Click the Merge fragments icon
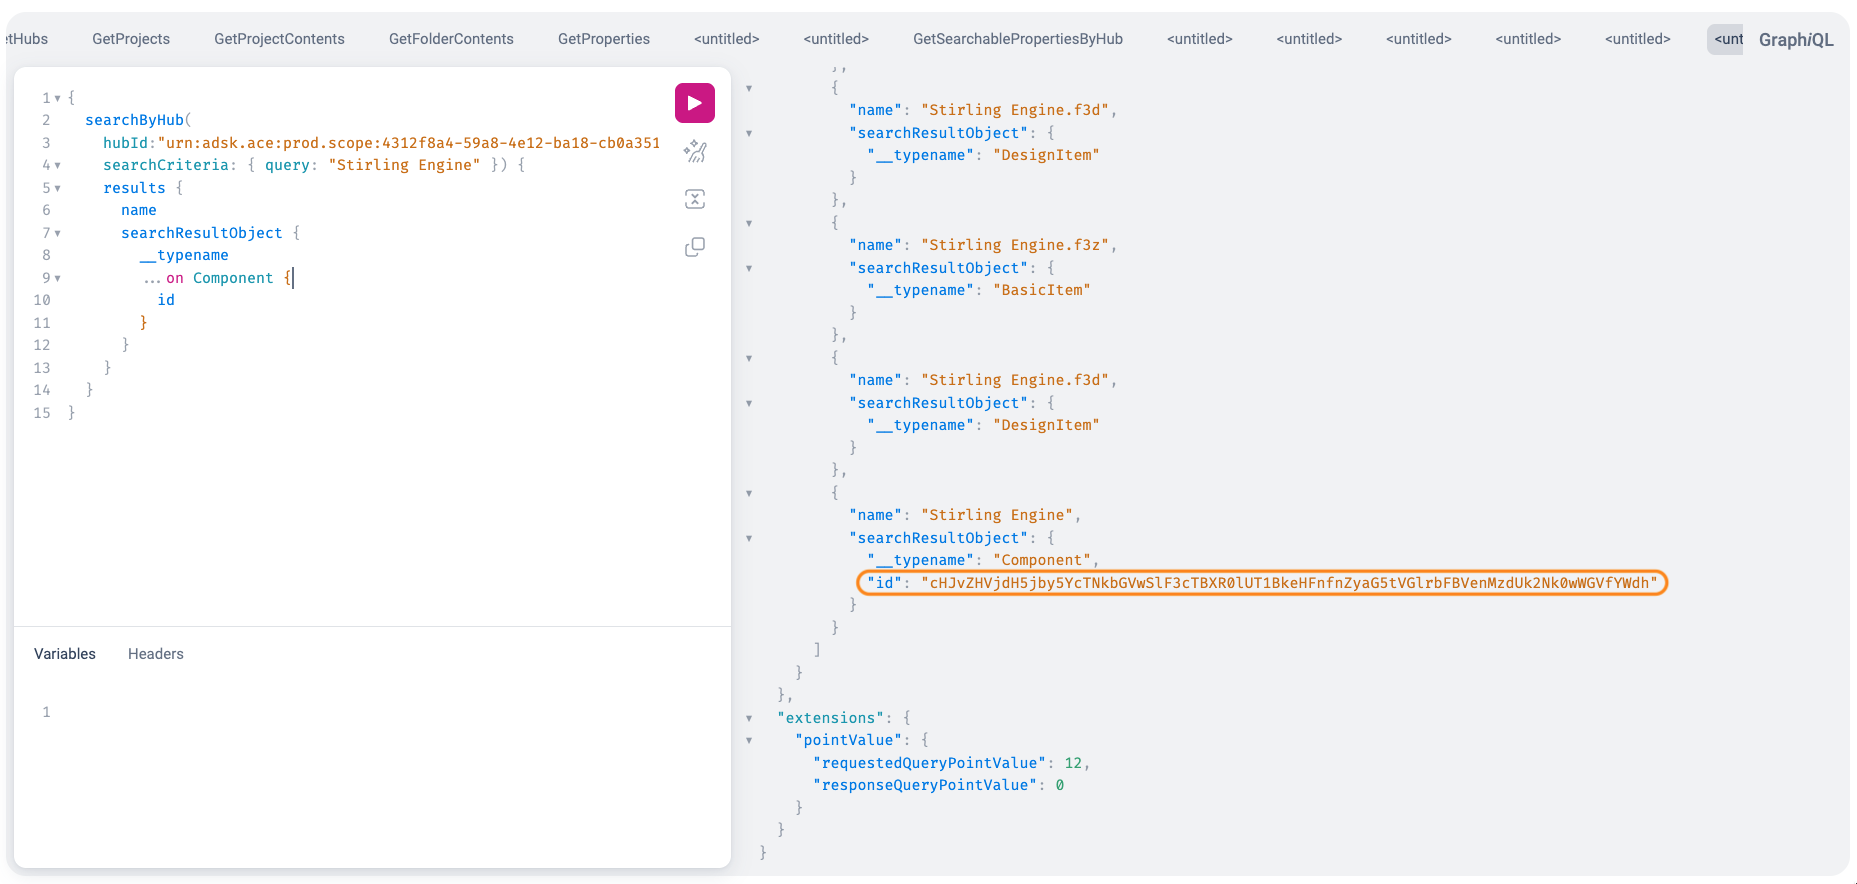 (x=694, y=199)
